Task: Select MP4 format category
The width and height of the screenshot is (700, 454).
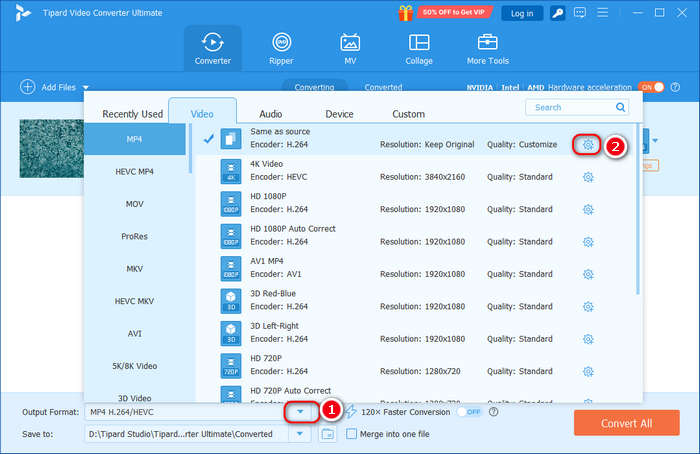Action: (x=134, y=139)
